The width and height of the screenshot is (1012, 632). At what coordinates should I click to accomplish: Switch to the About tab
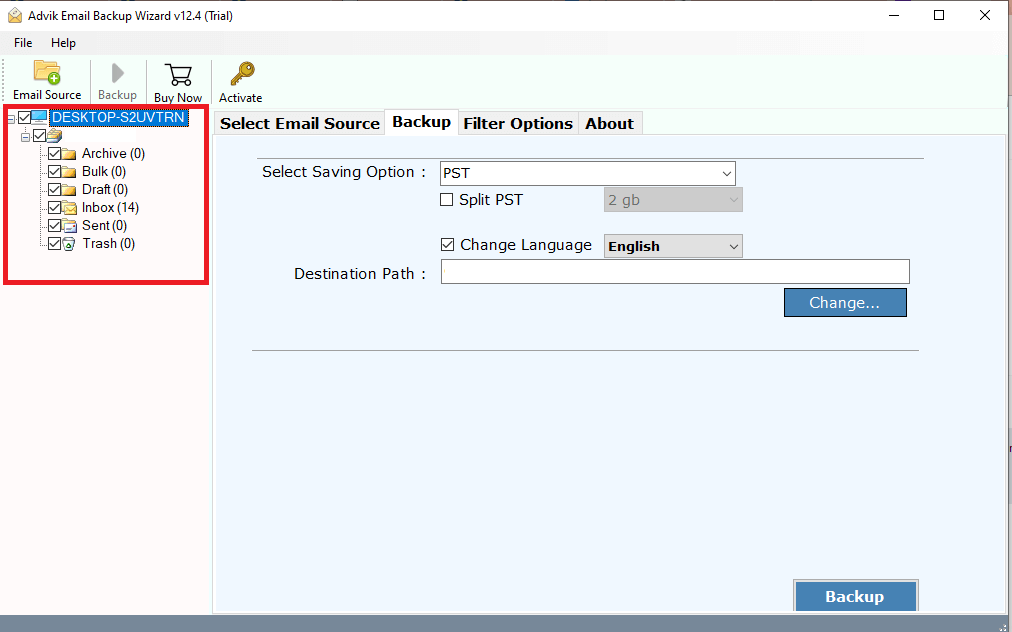point(610,123)
